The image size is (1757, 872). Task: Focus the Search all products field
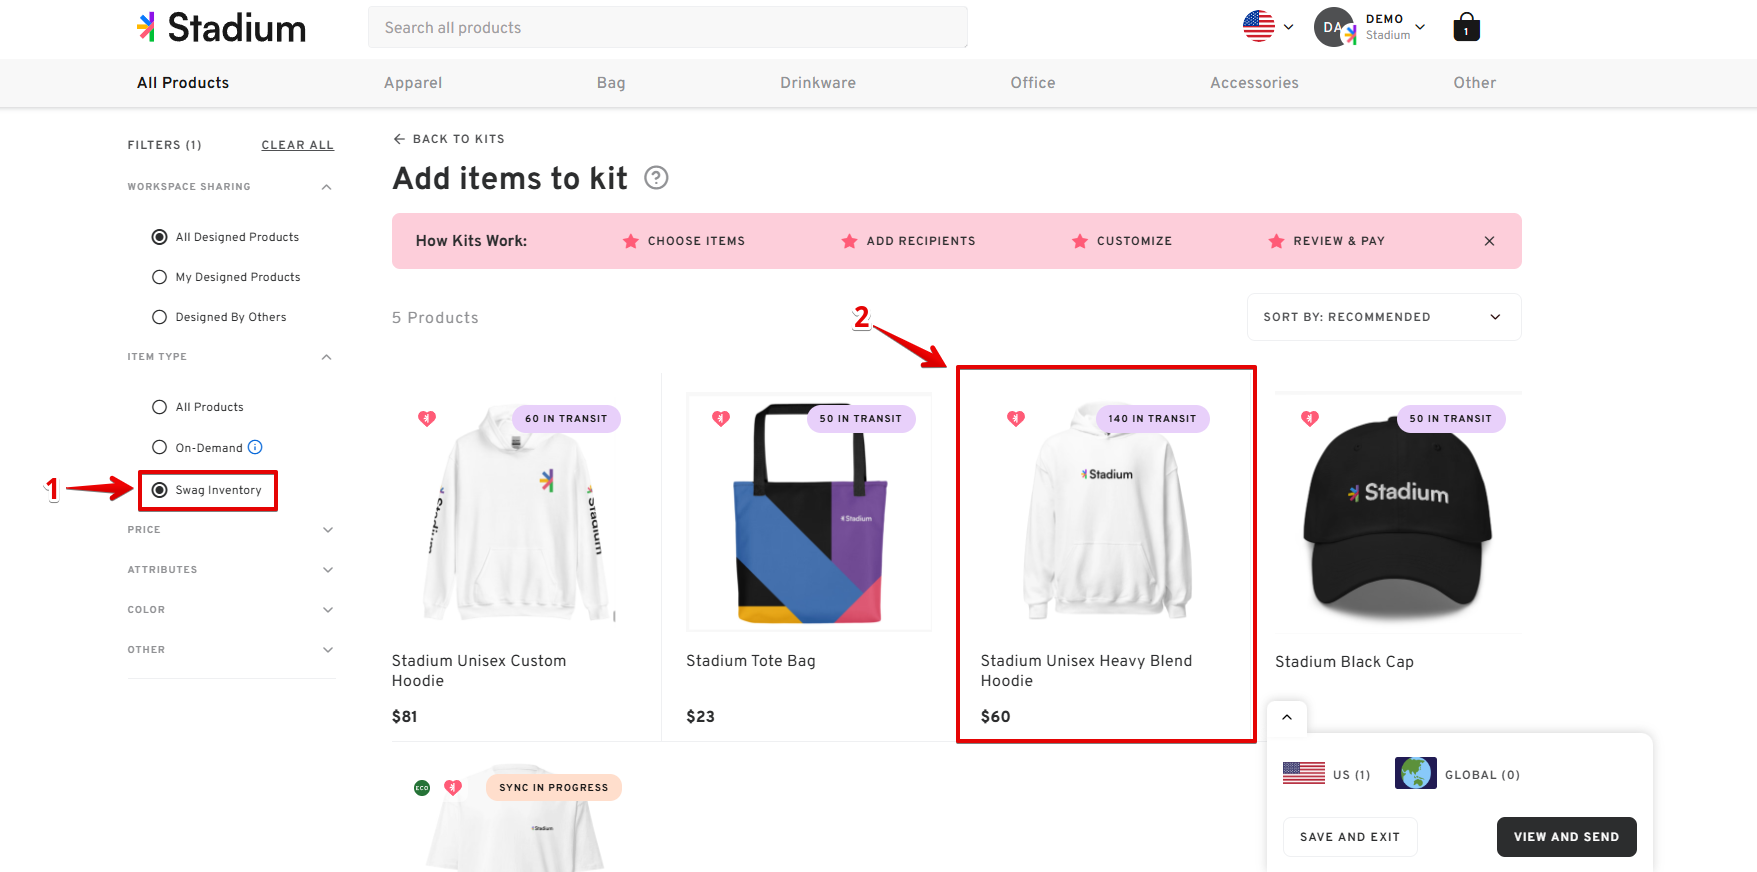tap(668, 27)
